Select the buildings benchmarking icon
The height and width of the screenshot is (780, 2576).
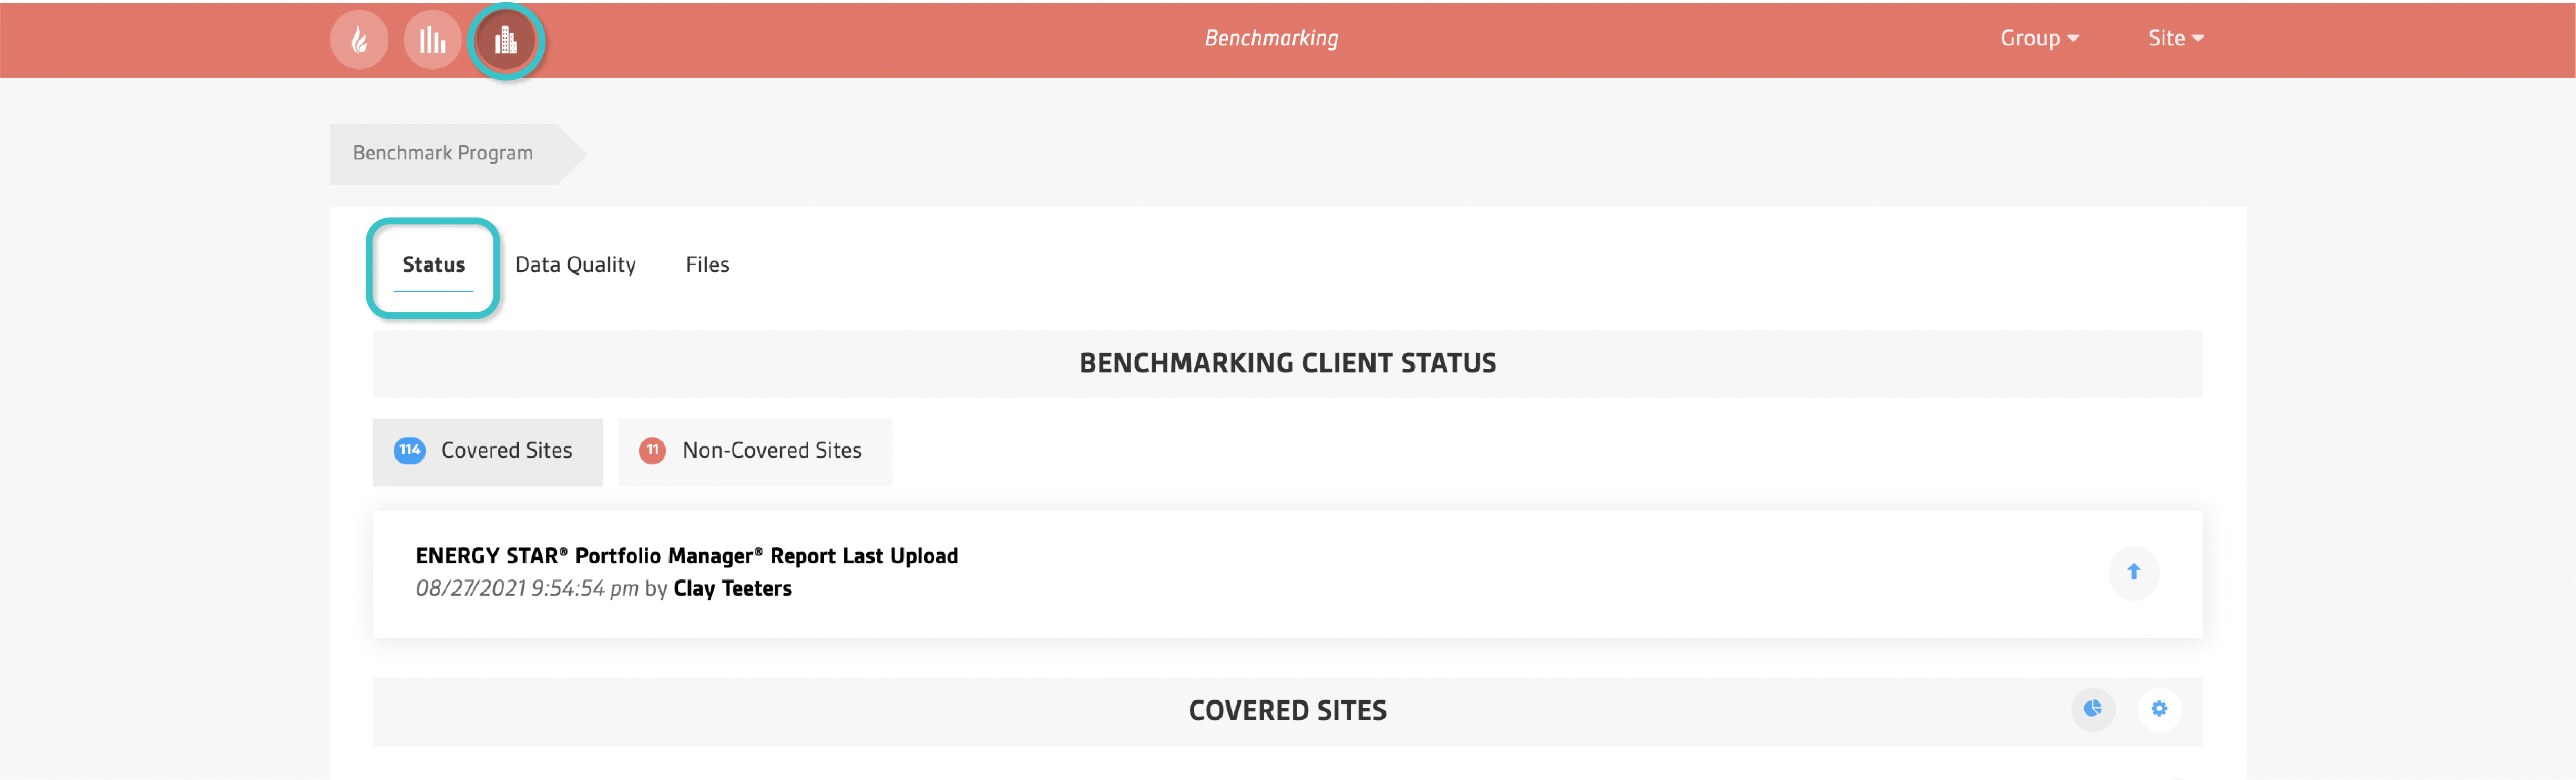[x=506, y=40]
